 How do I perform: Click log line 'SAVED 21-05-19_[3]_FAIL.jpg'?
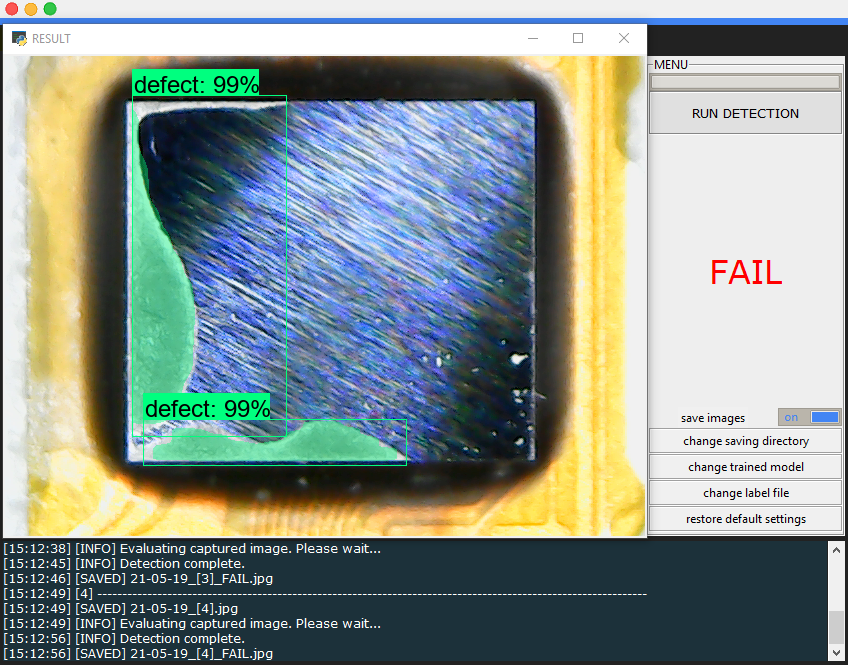click(138, 578)
